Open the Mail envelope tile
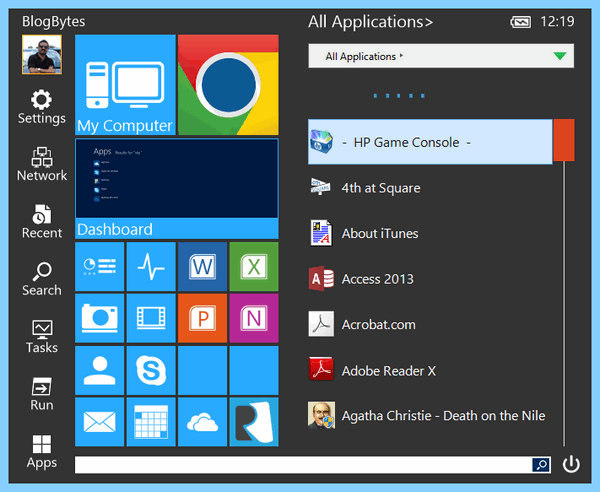This screenshot has width=600, height=492. pyautogui.click(x=99, y=422)
